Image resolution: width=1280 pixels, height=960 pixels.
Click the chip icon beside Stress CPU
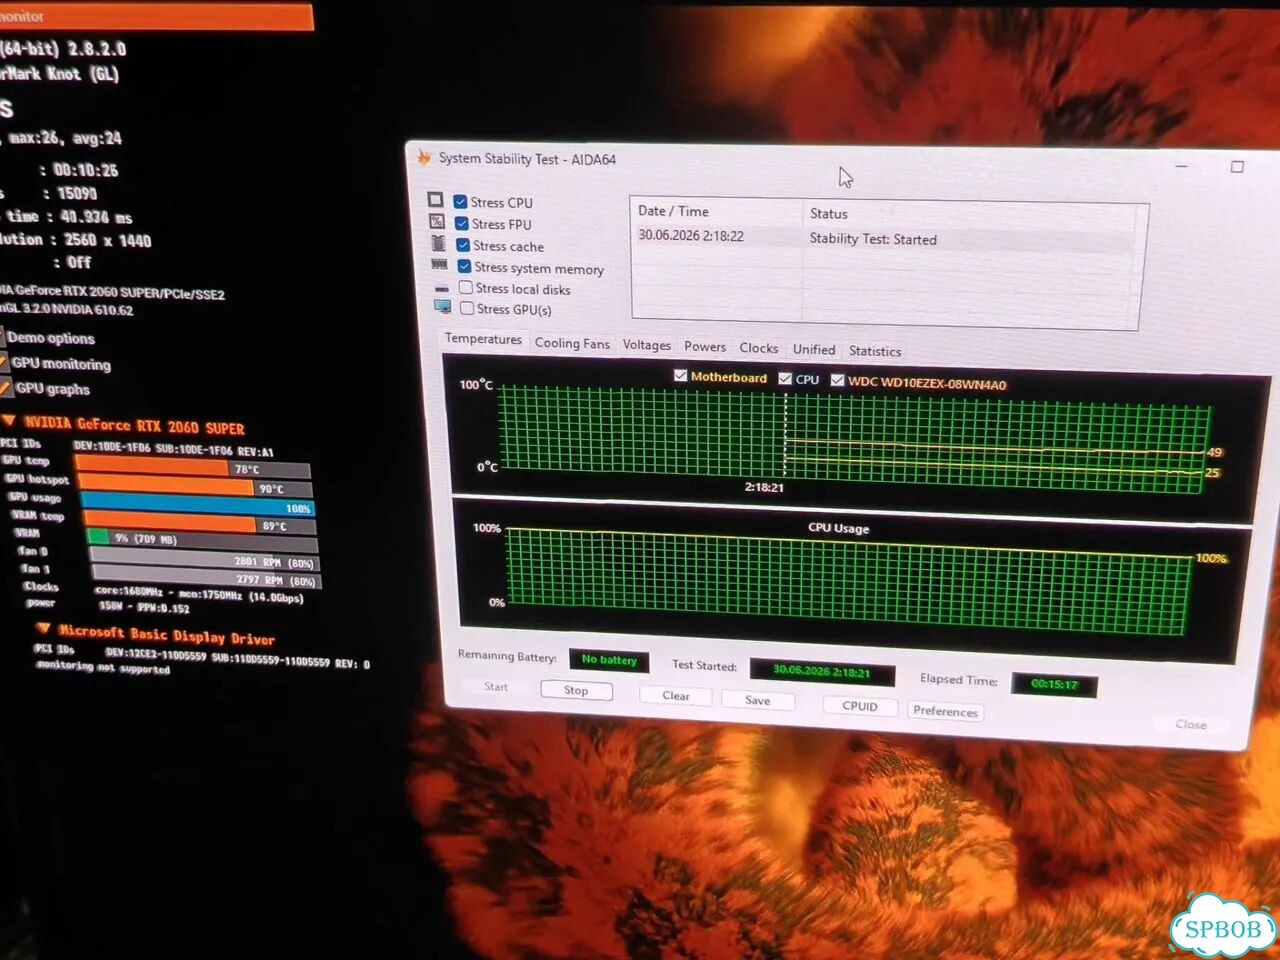click(435, 200)
